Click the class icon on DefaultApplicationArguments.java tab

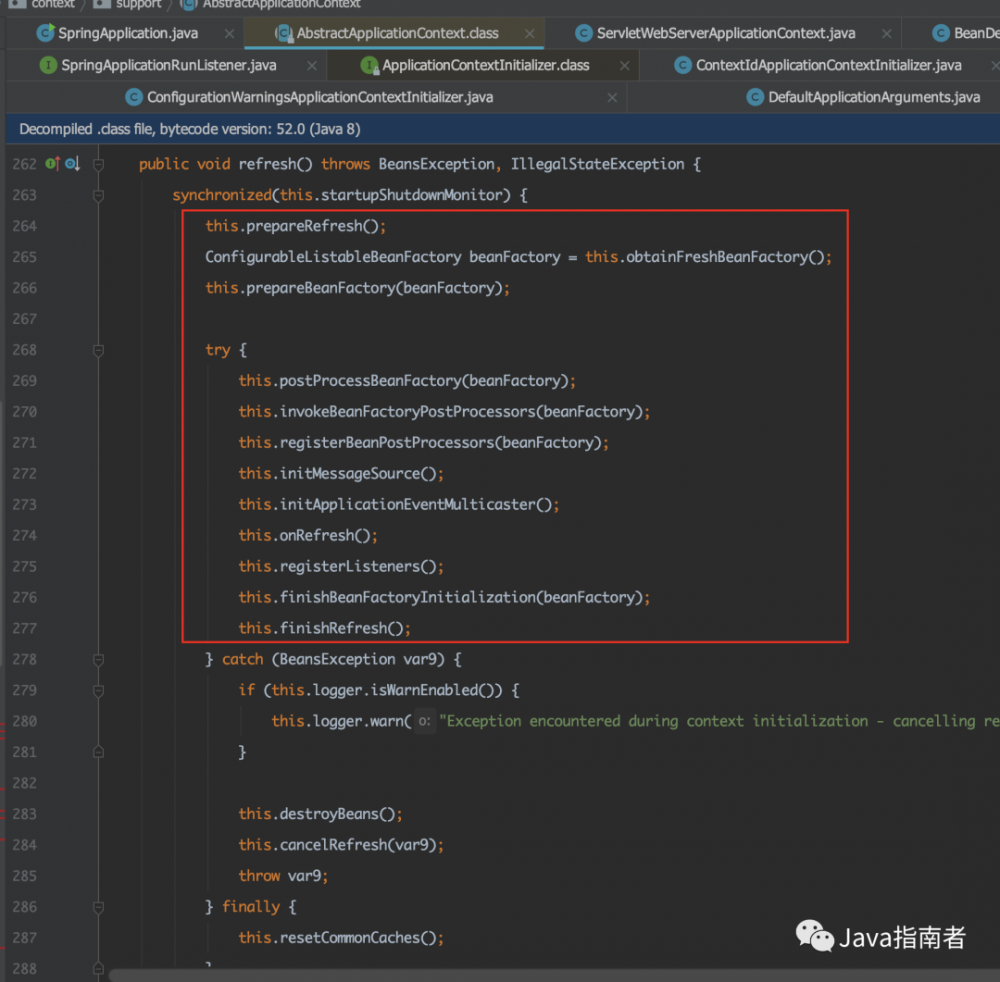[x=757, y=97]
